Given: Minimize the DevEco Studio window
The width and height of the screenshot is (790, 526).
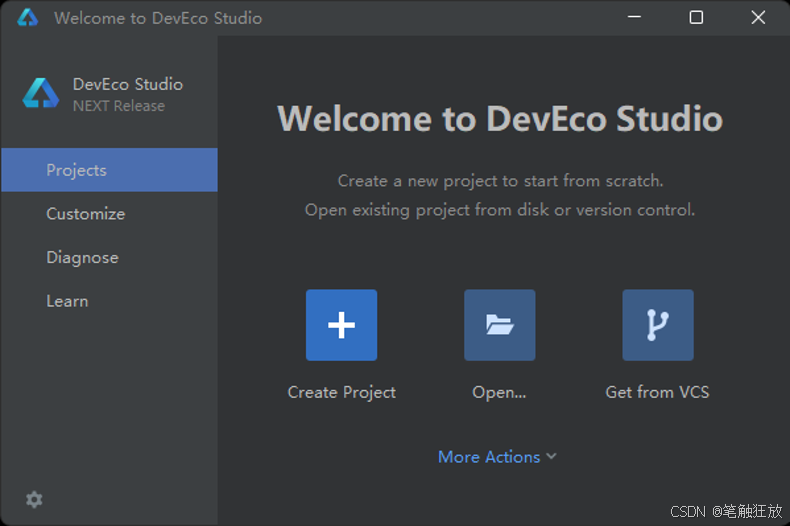Looking at the screenshot, I should pyautogui.click(x=634, y=18).
